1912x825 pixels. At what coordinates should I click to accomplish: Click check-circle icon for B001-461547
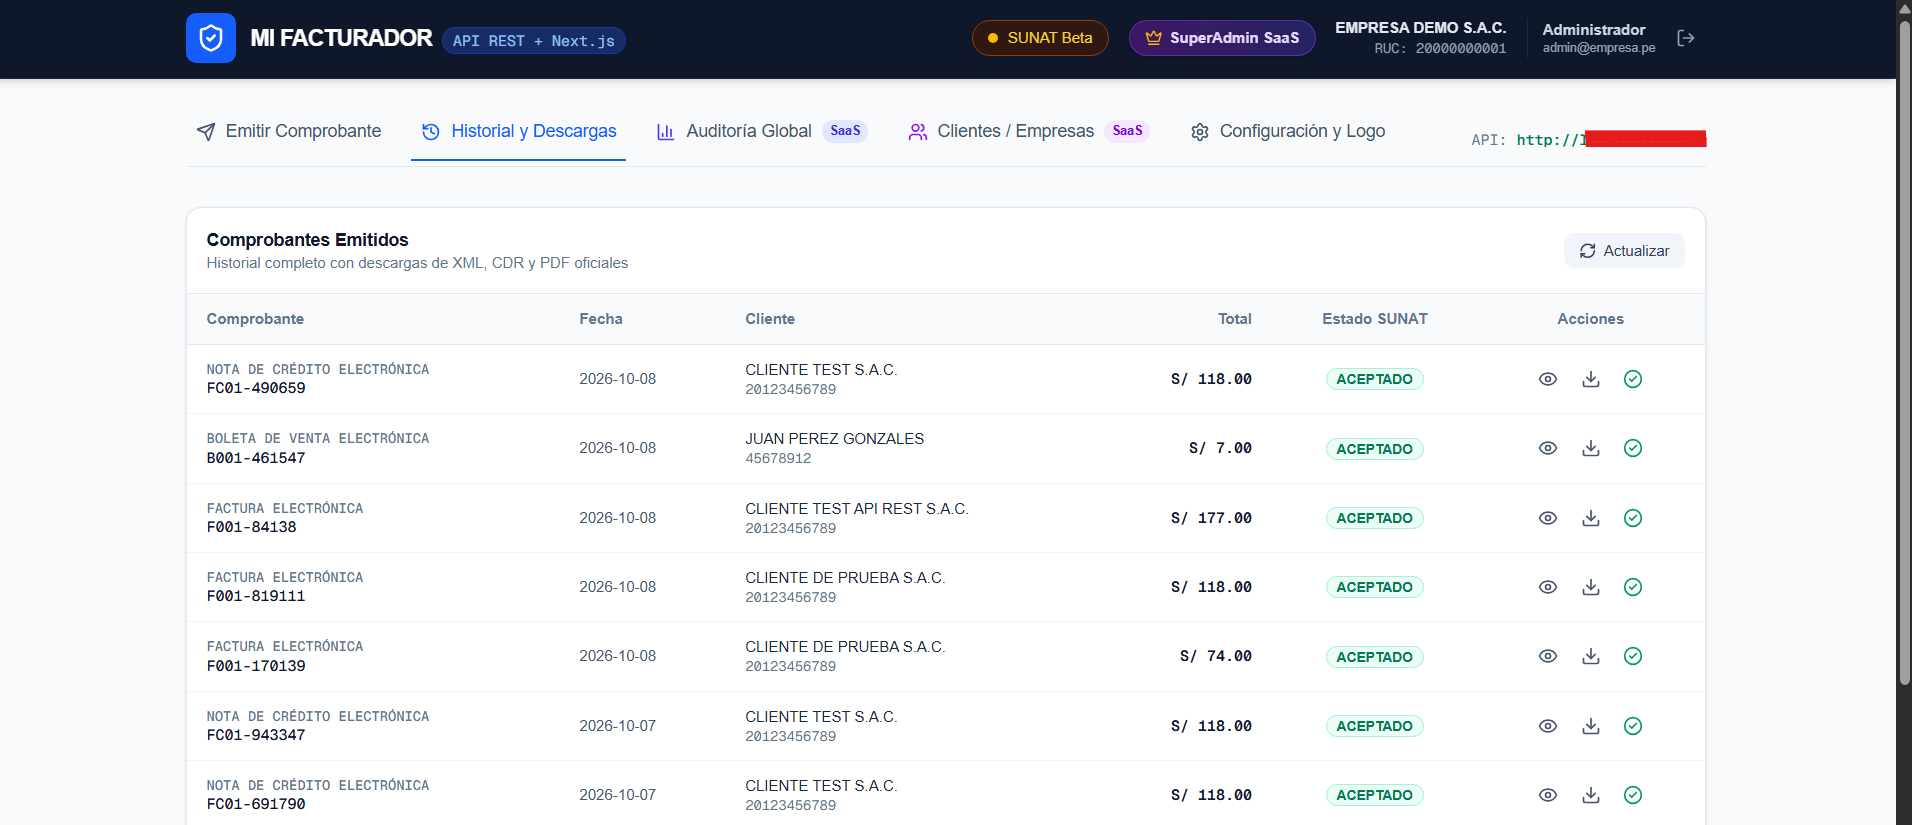[x=1633, y=448]
